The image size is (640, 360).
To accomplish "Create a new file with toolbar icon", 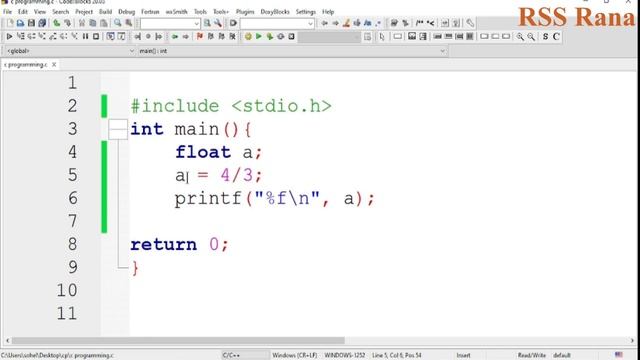I will (10, 23).
